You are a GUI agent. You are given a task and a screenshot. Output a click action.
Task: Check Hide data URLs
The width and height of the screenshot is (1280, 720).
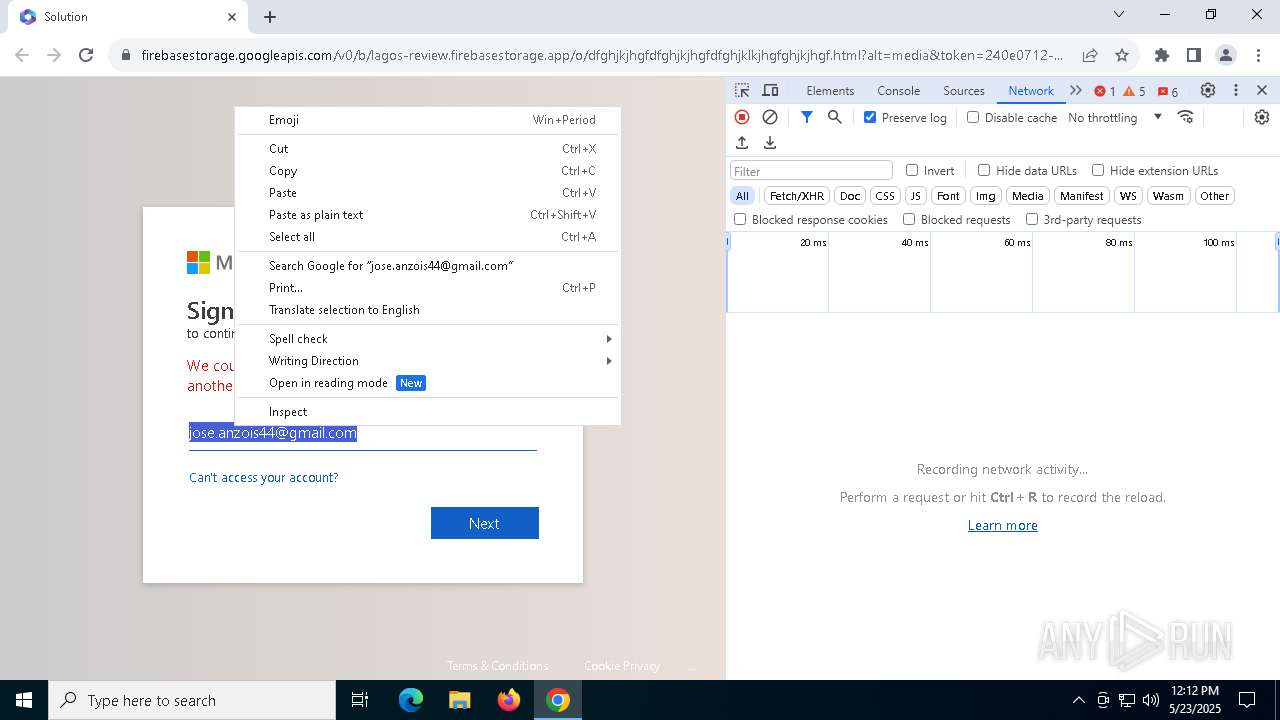click(x=984, y=170)
